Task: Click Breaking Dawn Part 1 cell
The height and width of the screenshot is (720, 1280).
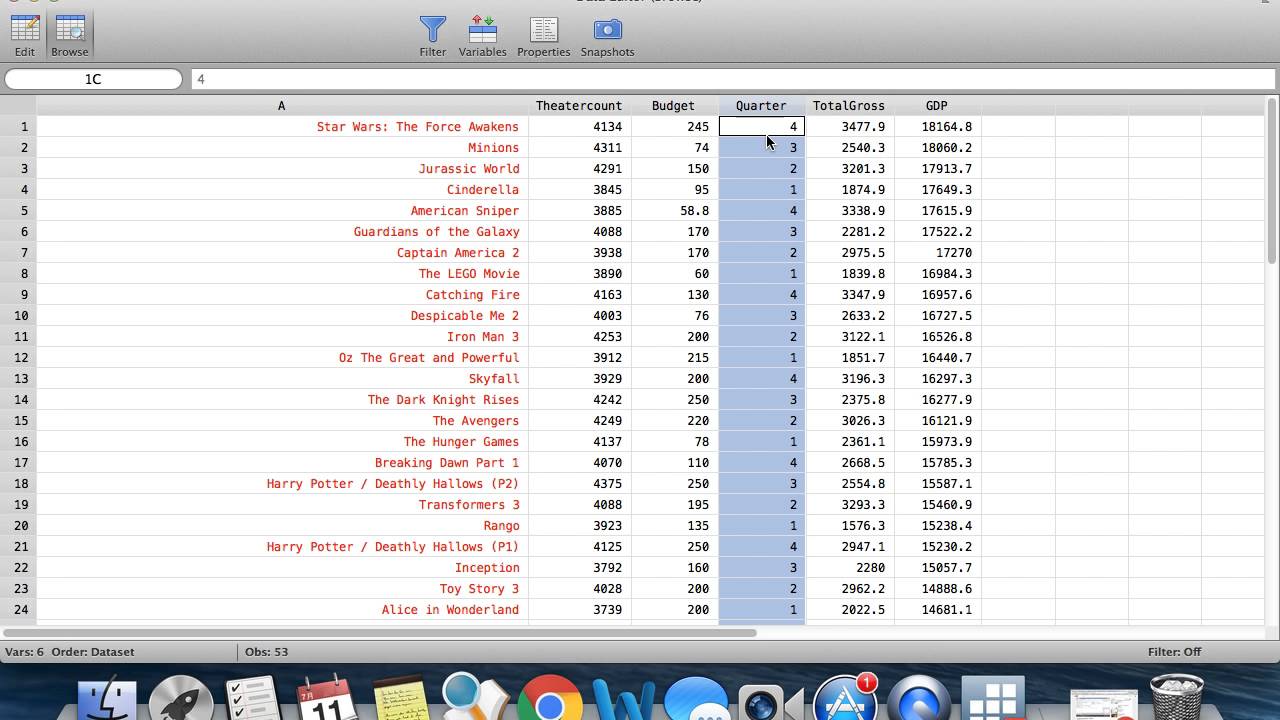Action: pyautogui.click(x=282, y=462)
